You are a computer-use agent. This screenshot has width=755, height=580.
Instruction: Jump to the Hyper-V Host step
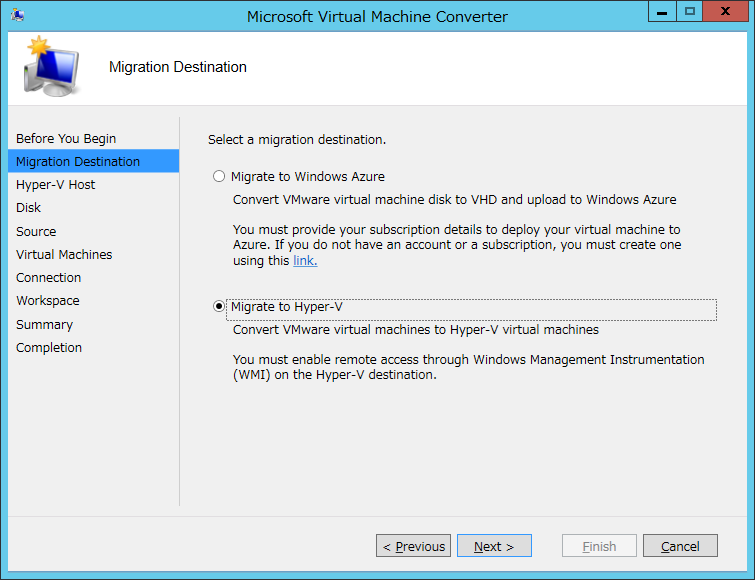click(x=55, y=185)
